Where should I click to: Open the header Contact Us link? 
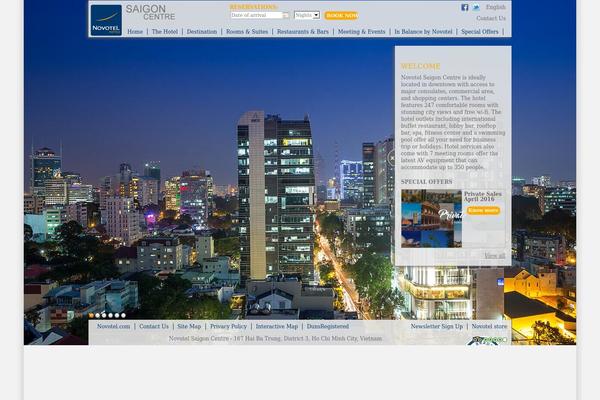491,18
